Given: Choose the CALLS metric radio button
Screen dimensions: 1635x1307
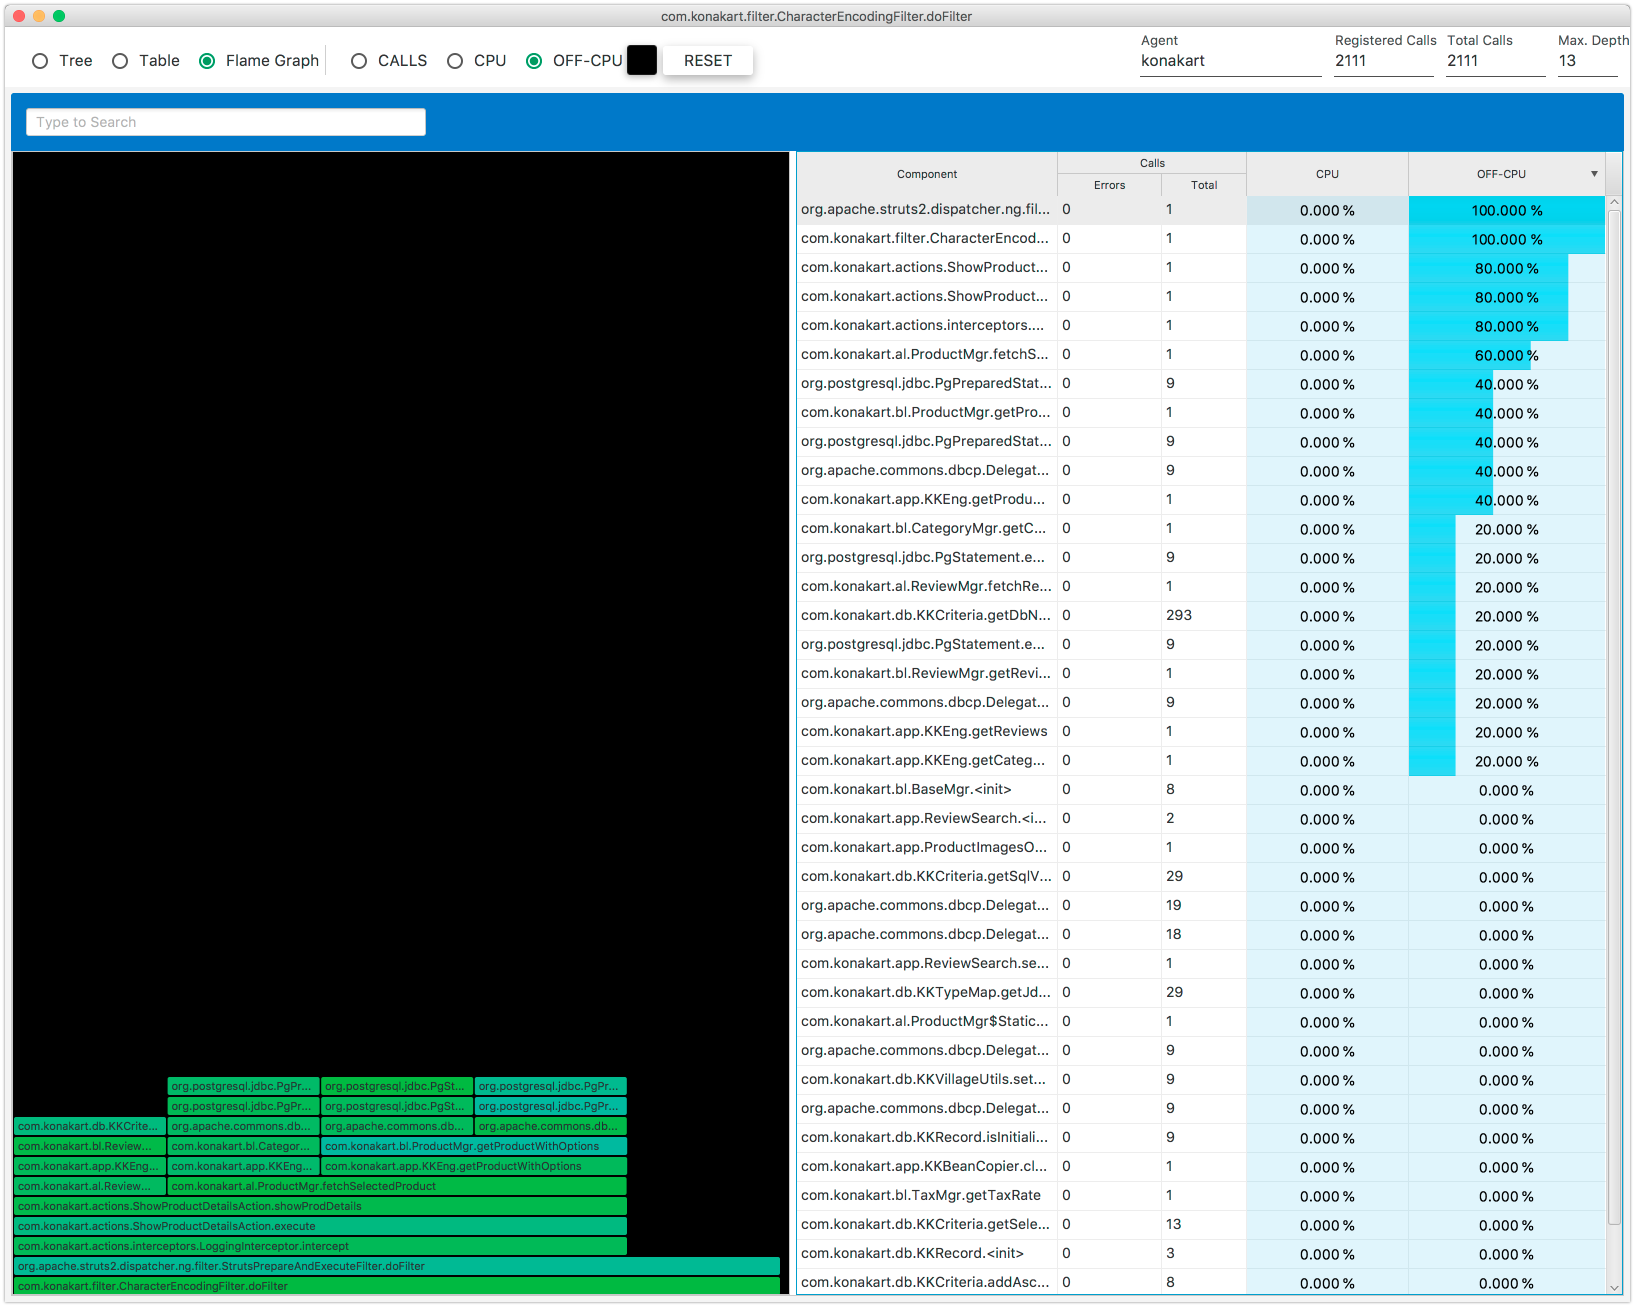Looking at the screenshot, I should pos(359,61).
